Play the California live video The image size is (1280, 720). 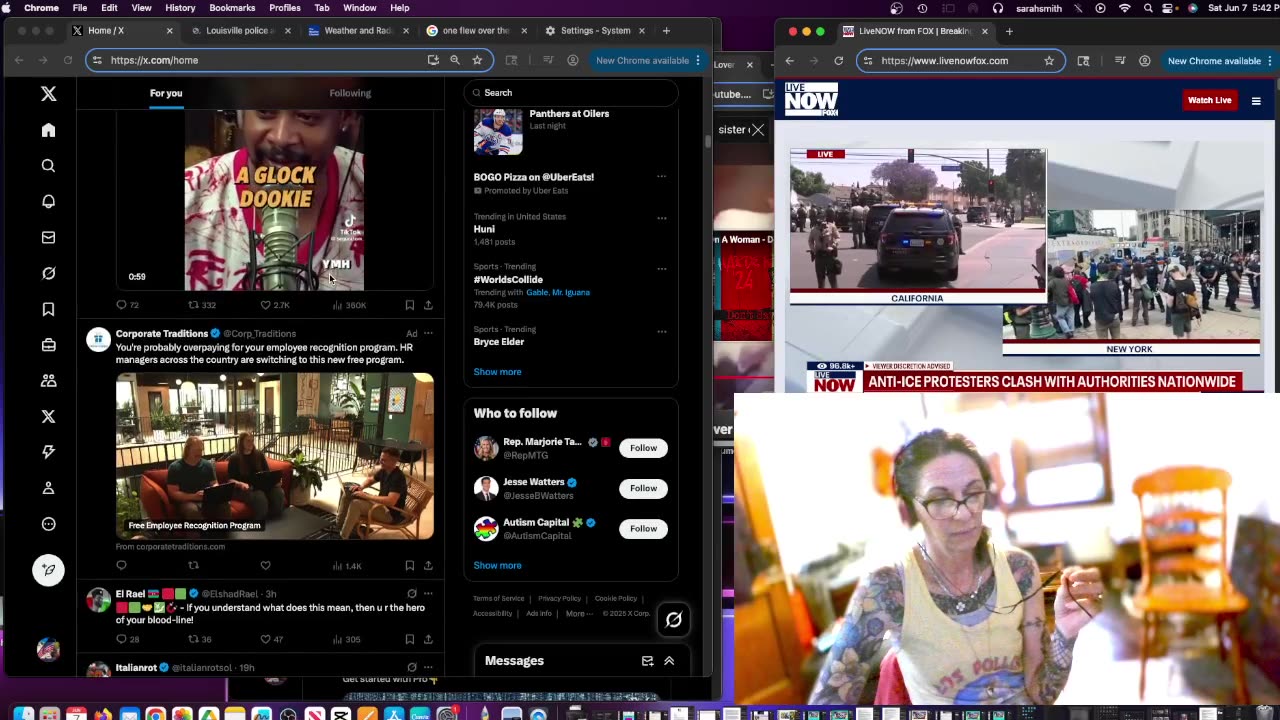pyautogui.click(x=918, y=221)
